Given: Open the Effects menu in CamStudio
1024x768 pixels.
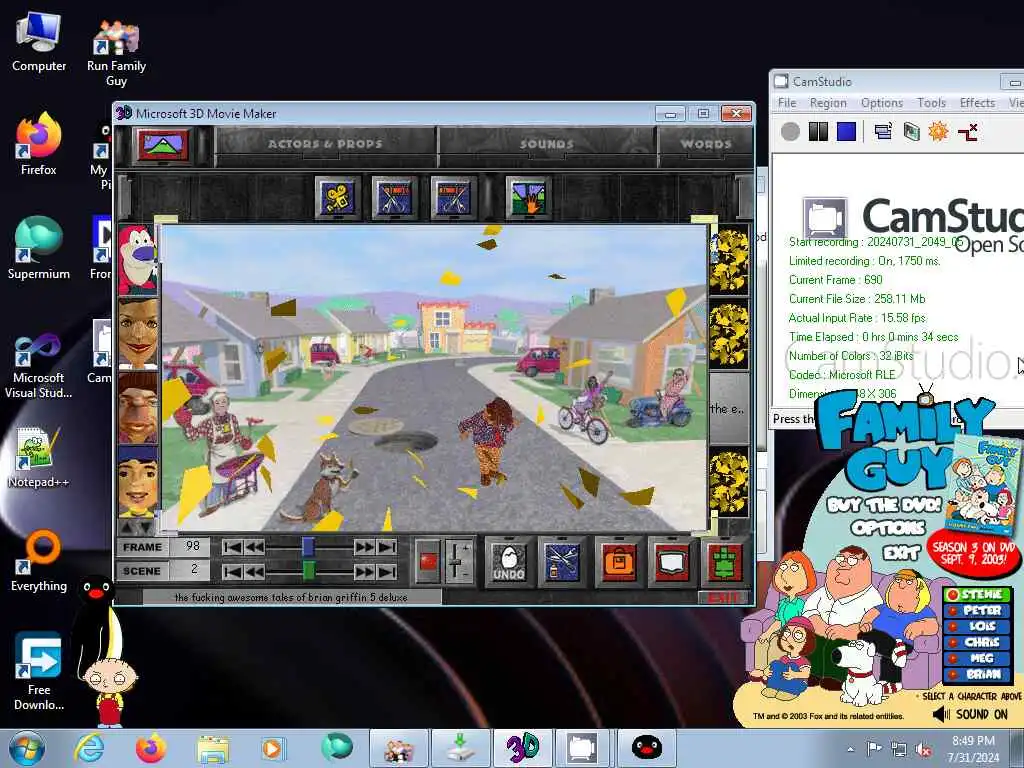Looking at the screenshot, I should tap(977, 103).
